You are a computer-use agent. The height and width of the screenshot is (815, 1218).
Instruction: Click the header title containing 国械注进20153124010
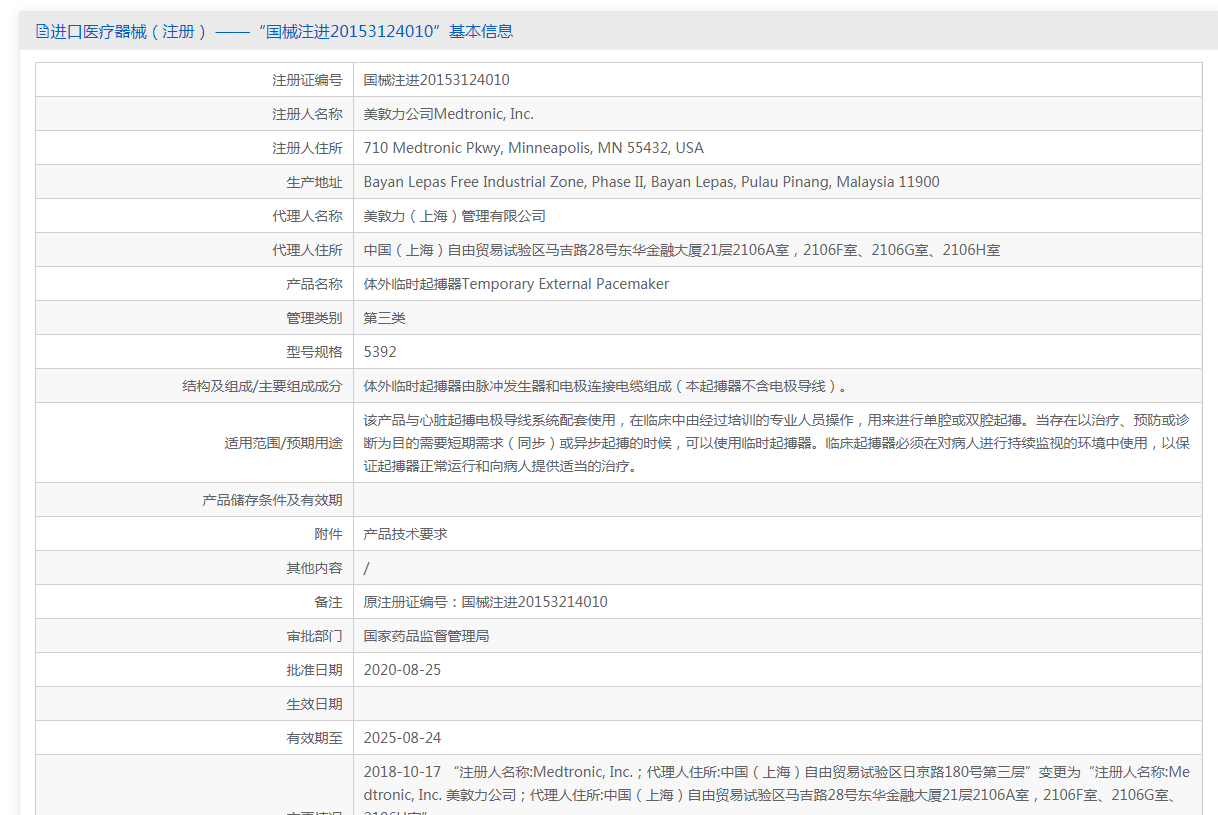[282, 31]
